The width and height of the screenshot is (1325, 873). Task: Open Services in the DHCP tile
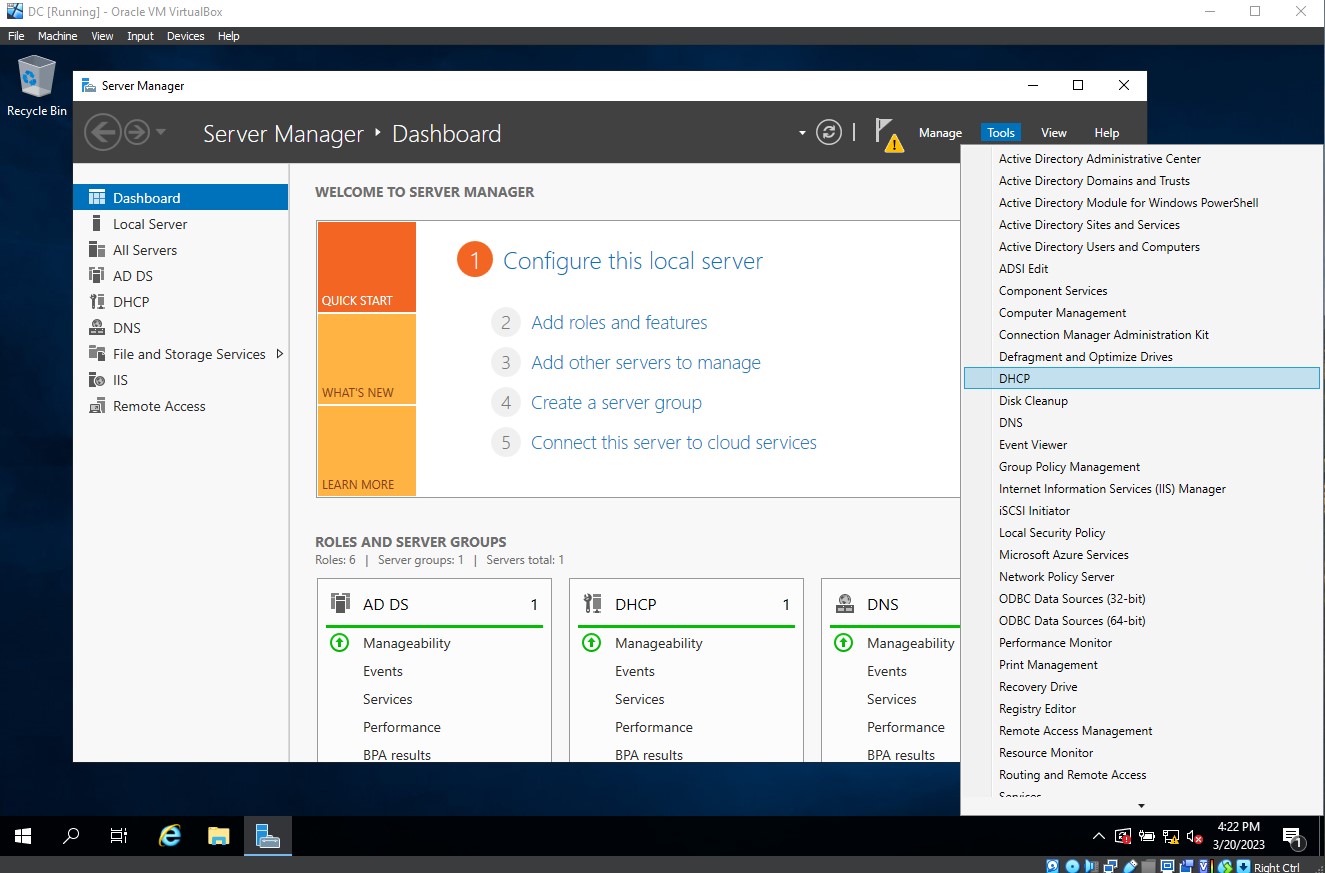[x=640, y=699]
